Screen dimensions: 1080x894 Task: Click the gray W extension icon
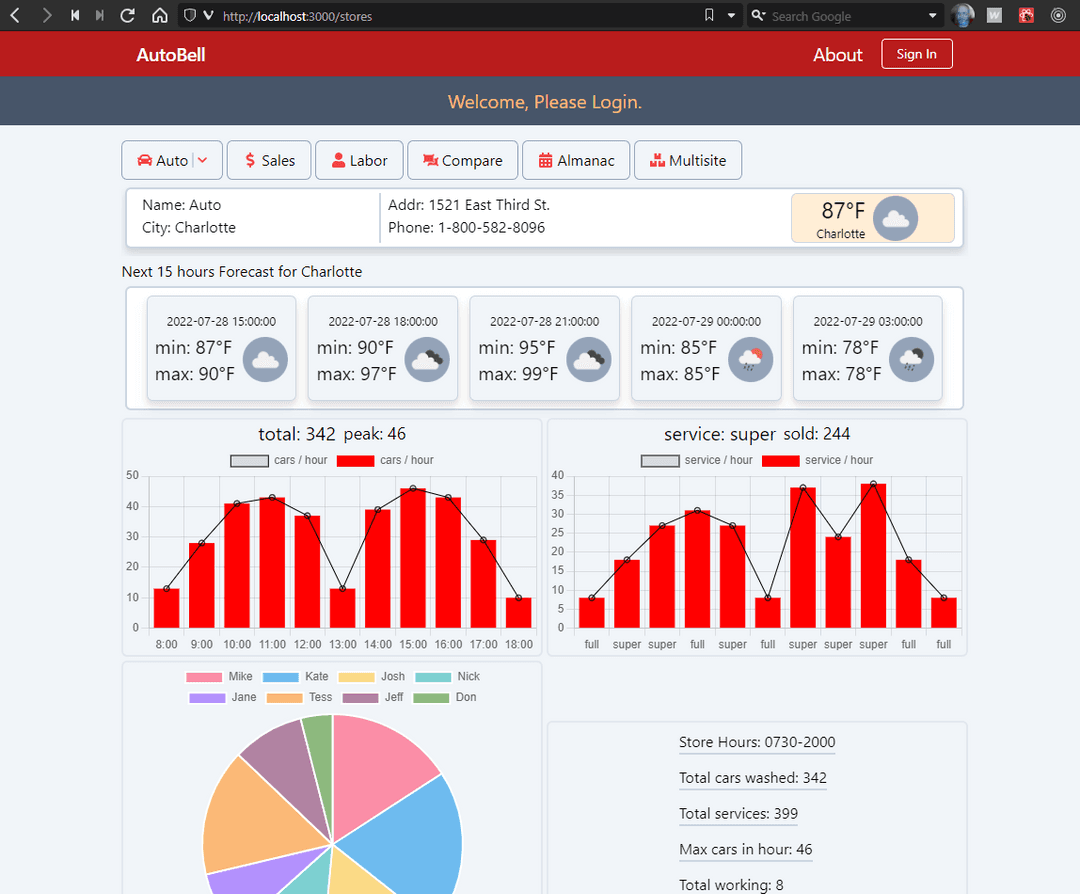coord(994,15)
